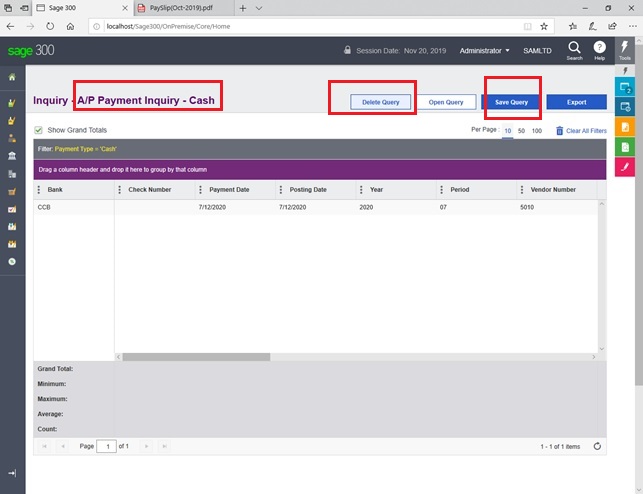Open the blue windows manager icon with 2
The image size is (643, 494).
(625, 87)
